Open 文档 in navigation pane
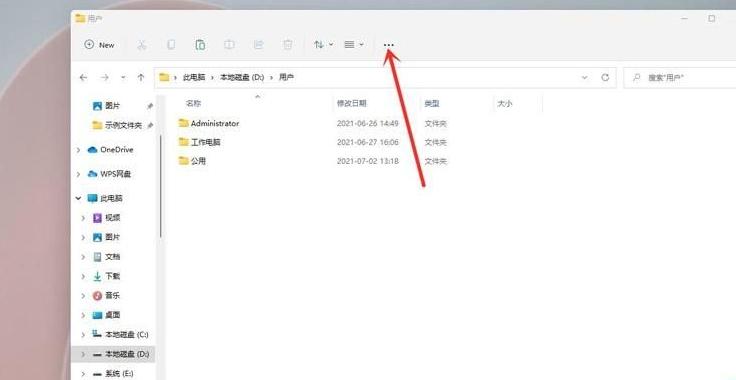The width and height of the screenshot is (736, 380). (113, 257)
